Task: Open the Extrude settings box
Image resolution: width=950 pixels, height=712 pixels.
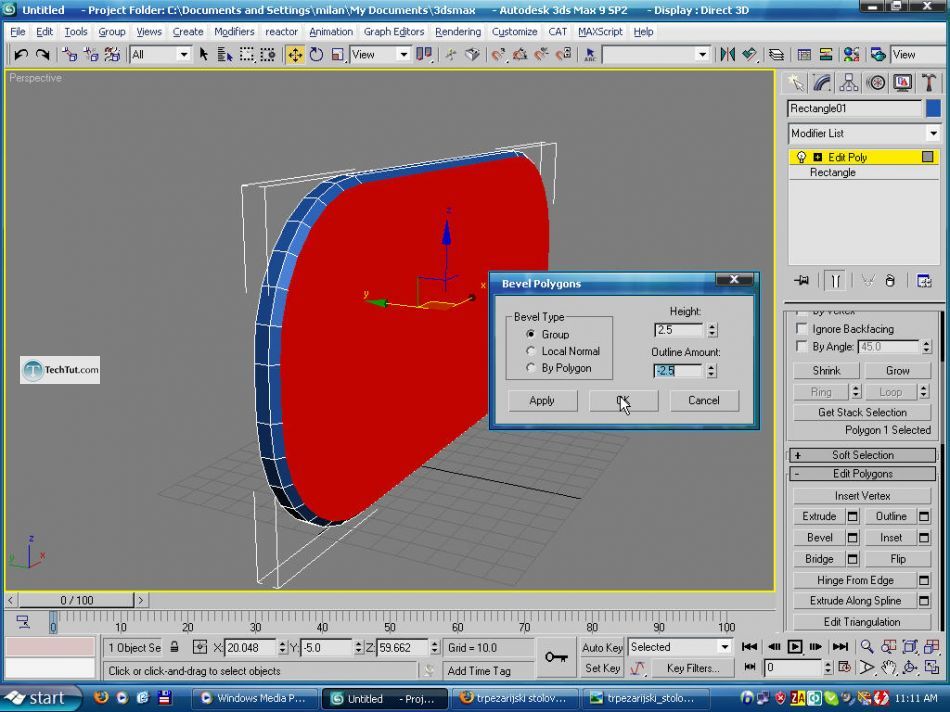Action: 852,516
